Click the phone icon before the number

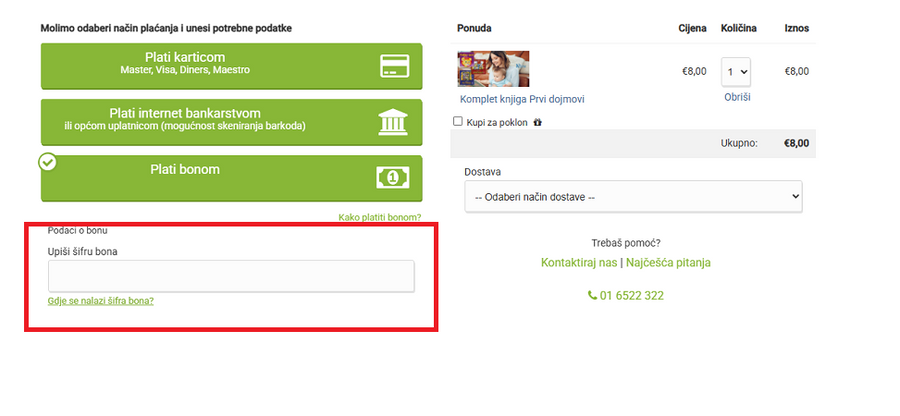(x=592, y=296)
